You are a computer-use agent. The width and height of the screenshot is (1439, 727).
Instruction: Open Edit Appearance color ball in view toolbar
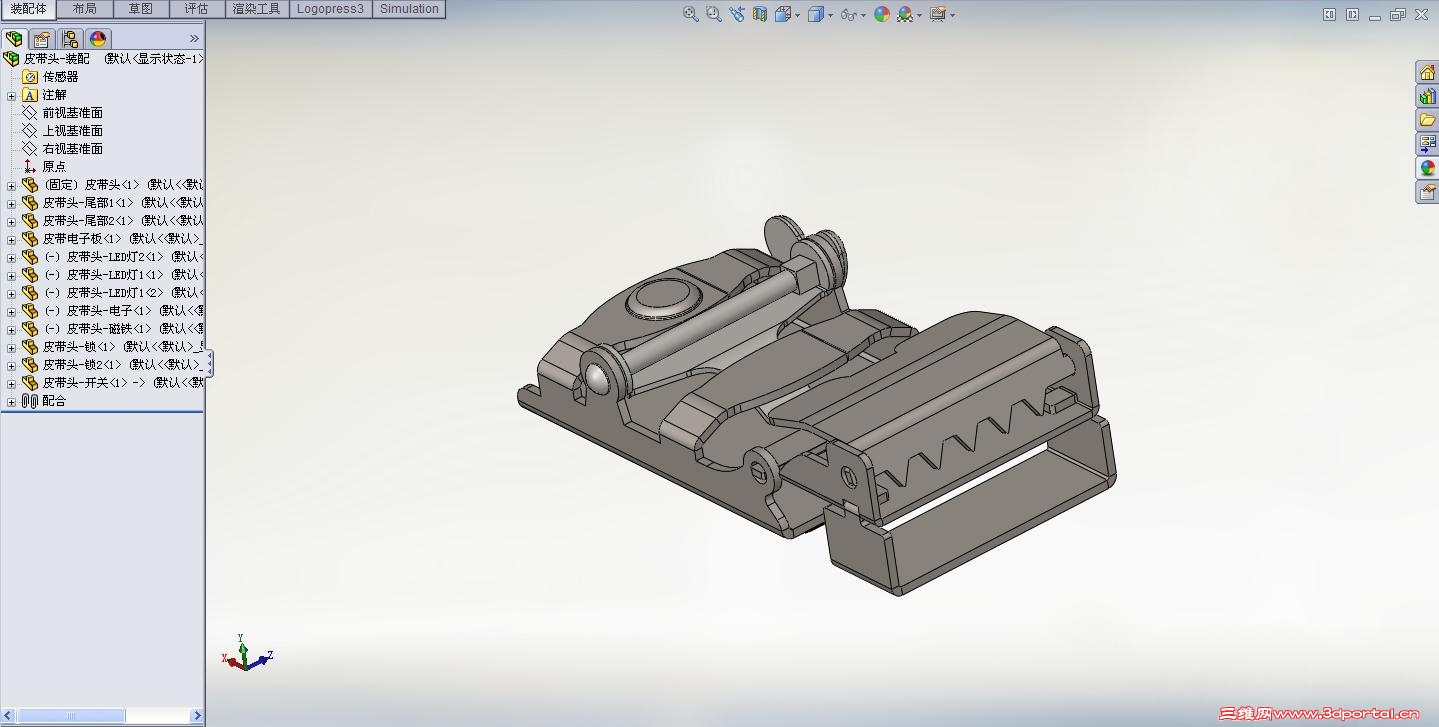(x=882, y=14)
